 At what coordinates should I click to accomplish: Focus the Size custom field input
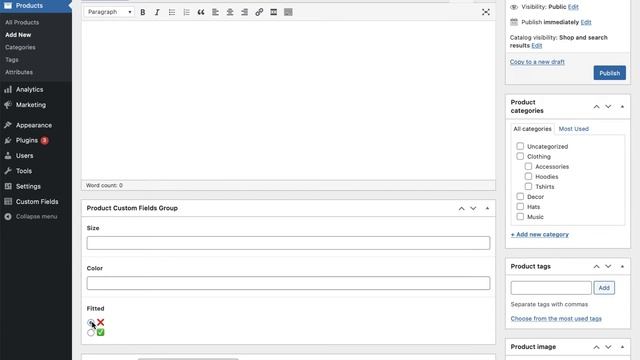(288, 243)
